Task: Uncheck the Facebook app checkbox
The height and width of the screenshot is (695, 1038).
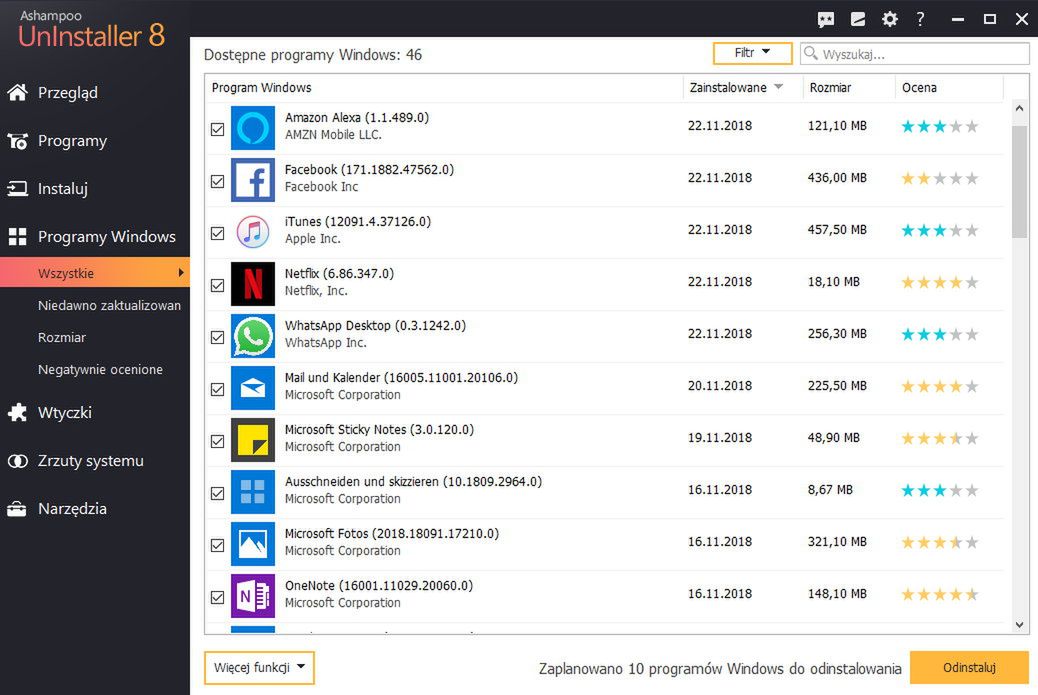Action: pos(217,181)
